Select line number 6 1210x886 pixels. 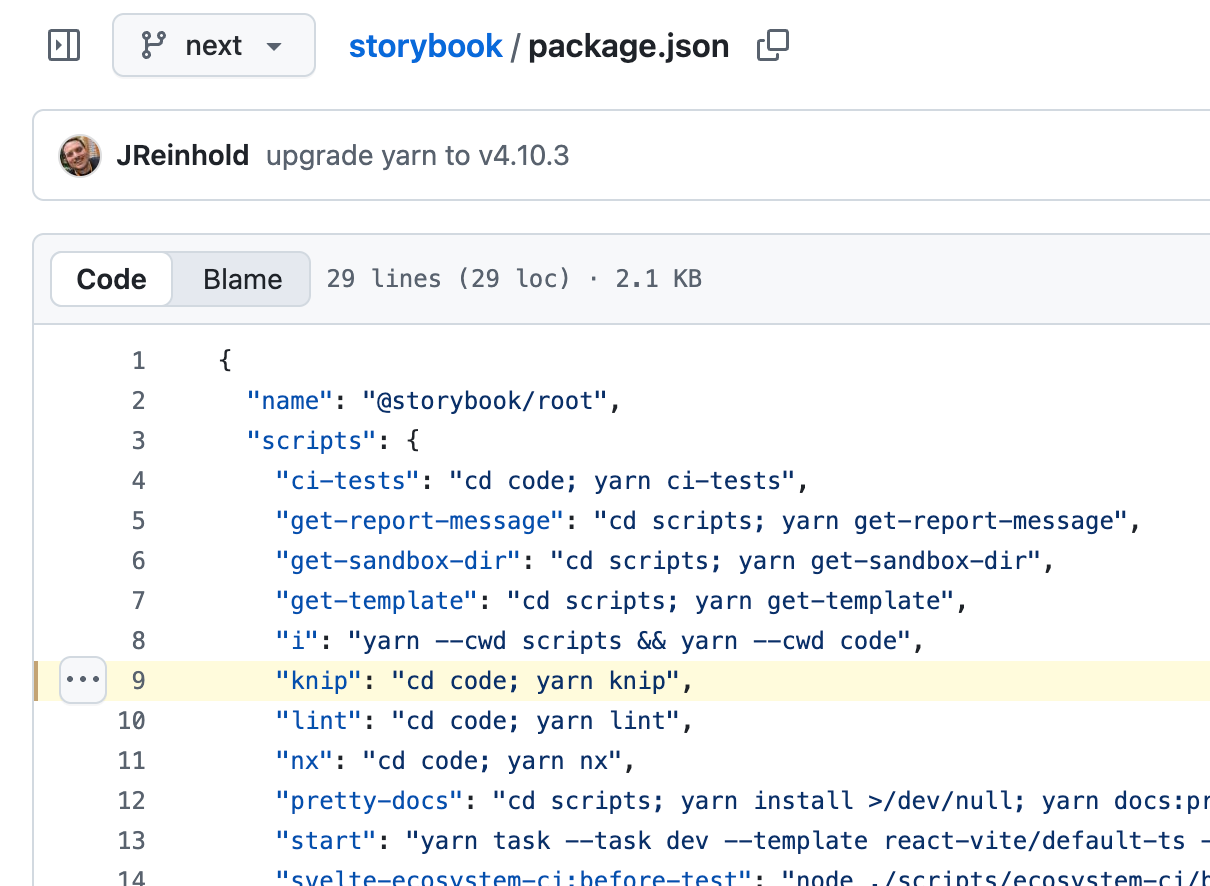138,560
